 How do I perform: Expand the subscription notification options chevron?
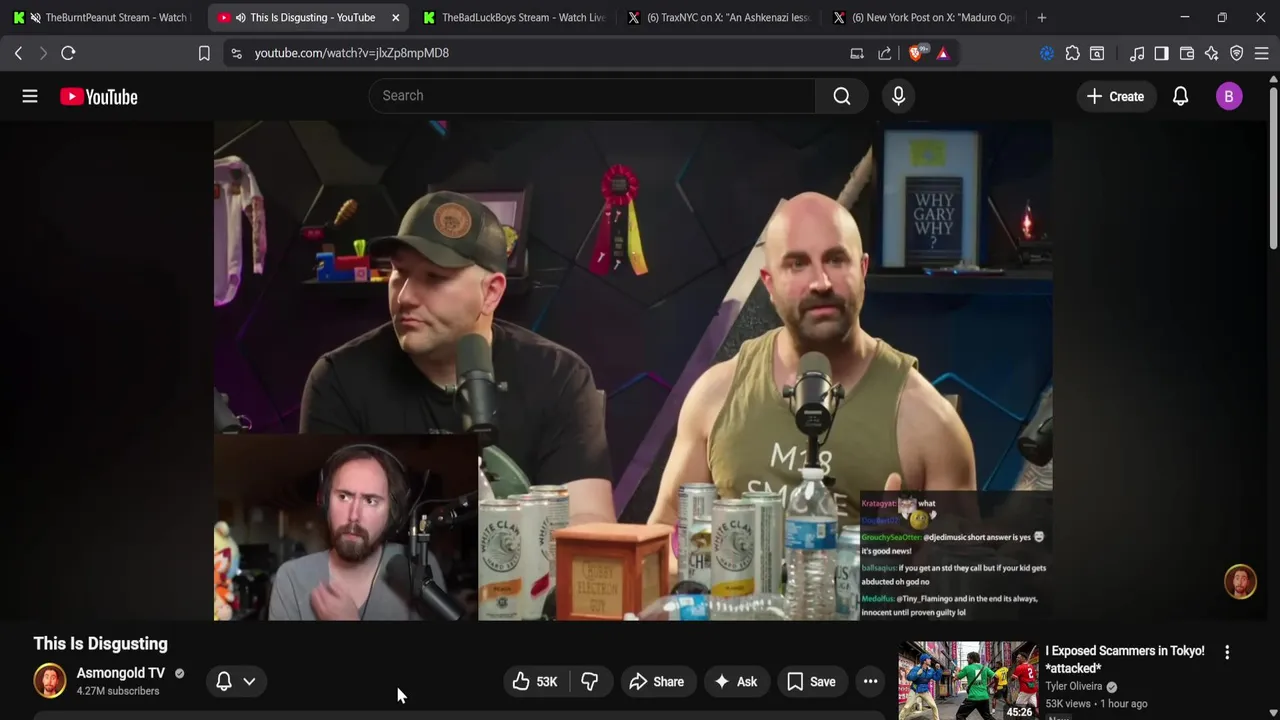point(249,681)
